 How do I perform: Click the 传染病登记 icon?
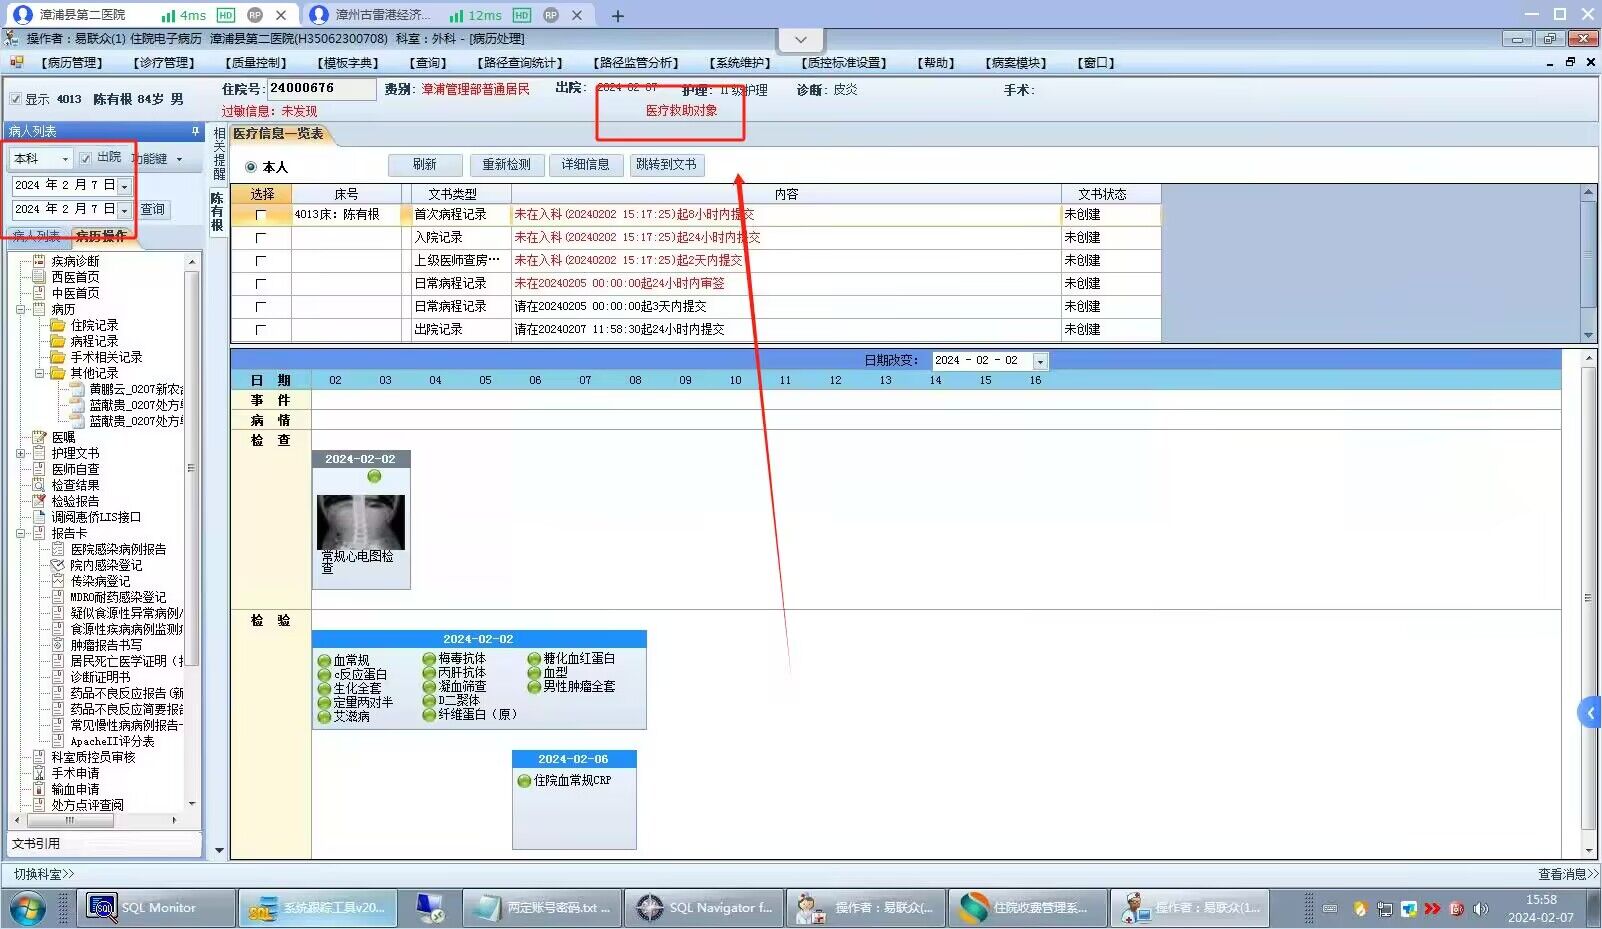58,581
